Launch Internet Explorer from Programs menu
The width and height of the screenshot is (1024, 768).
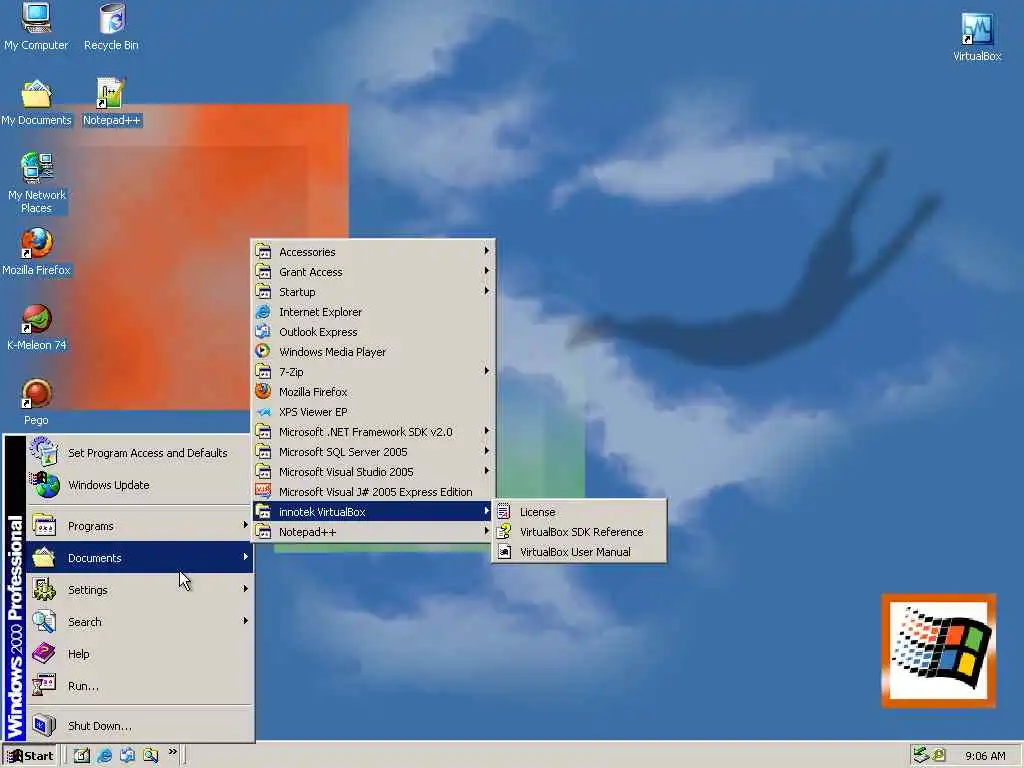[x=373, y=312]
